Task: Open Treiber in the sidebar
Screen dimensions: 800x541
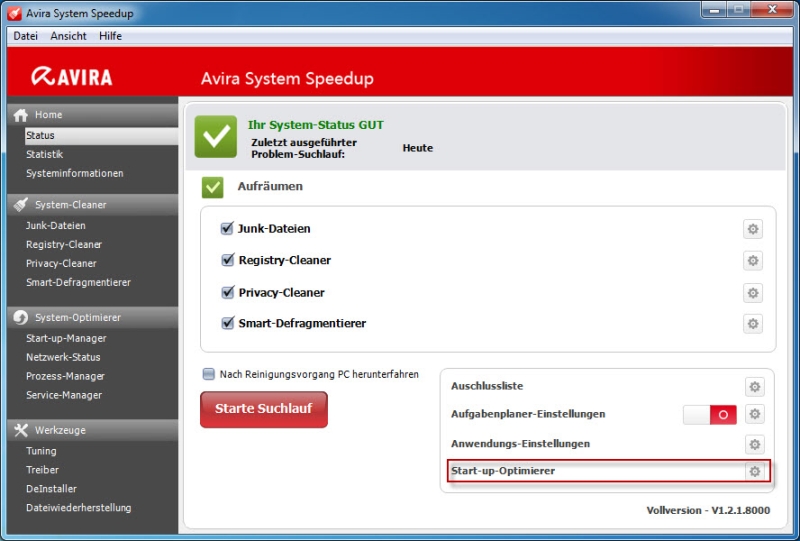Action: [x=42, y=470]
